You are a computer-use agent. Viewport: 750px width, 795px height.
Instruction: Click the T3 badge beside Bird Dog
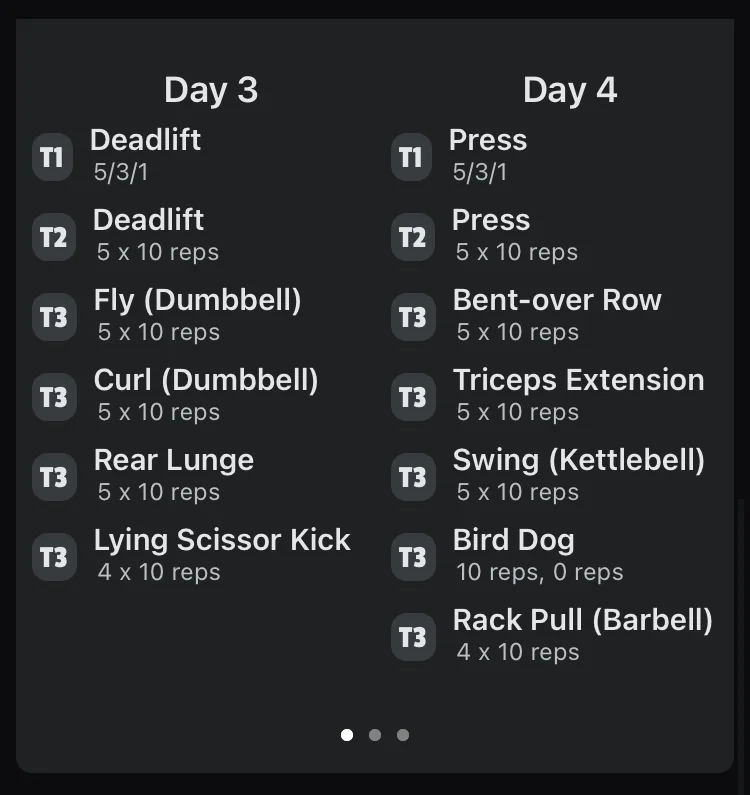point(412,558)
